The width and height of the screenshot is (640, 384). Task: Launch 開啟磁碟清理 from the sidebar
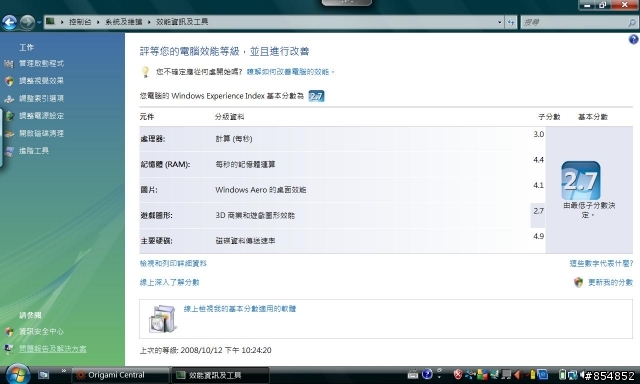[x=41, y=133]
